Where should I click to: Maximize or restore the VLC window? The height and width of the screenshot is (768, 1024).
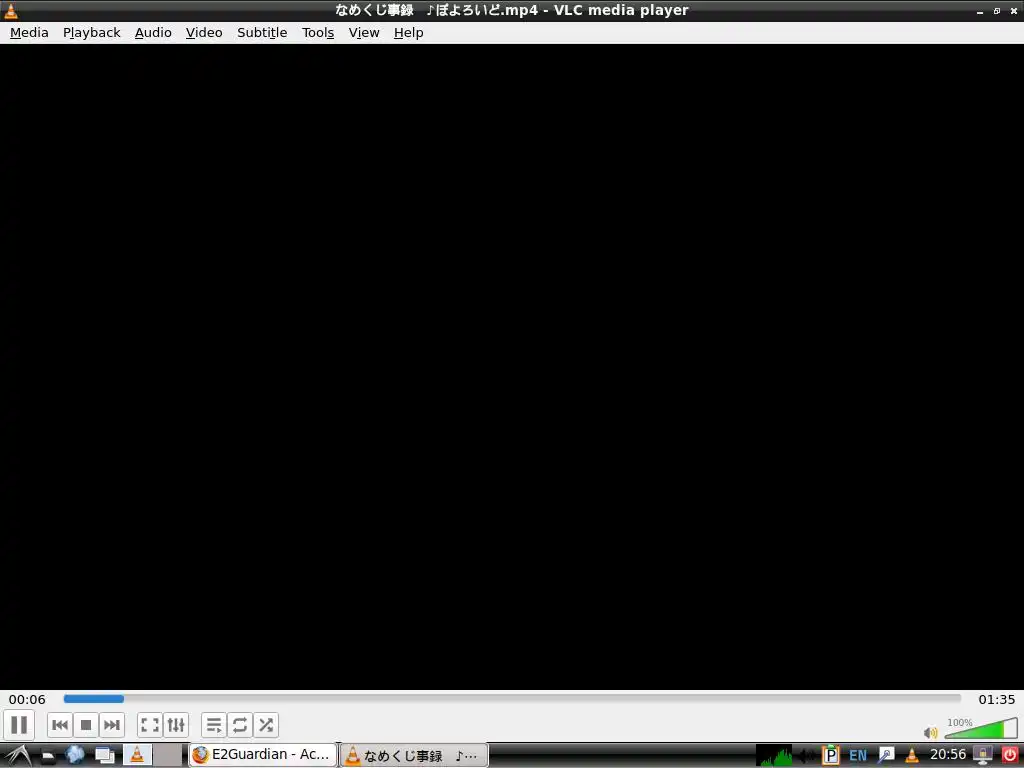997,11
